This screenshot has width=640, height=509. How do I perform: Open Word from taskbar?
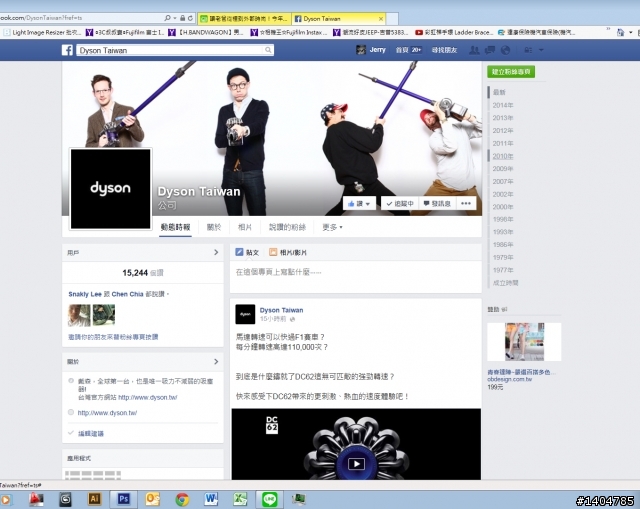point(211,499)
